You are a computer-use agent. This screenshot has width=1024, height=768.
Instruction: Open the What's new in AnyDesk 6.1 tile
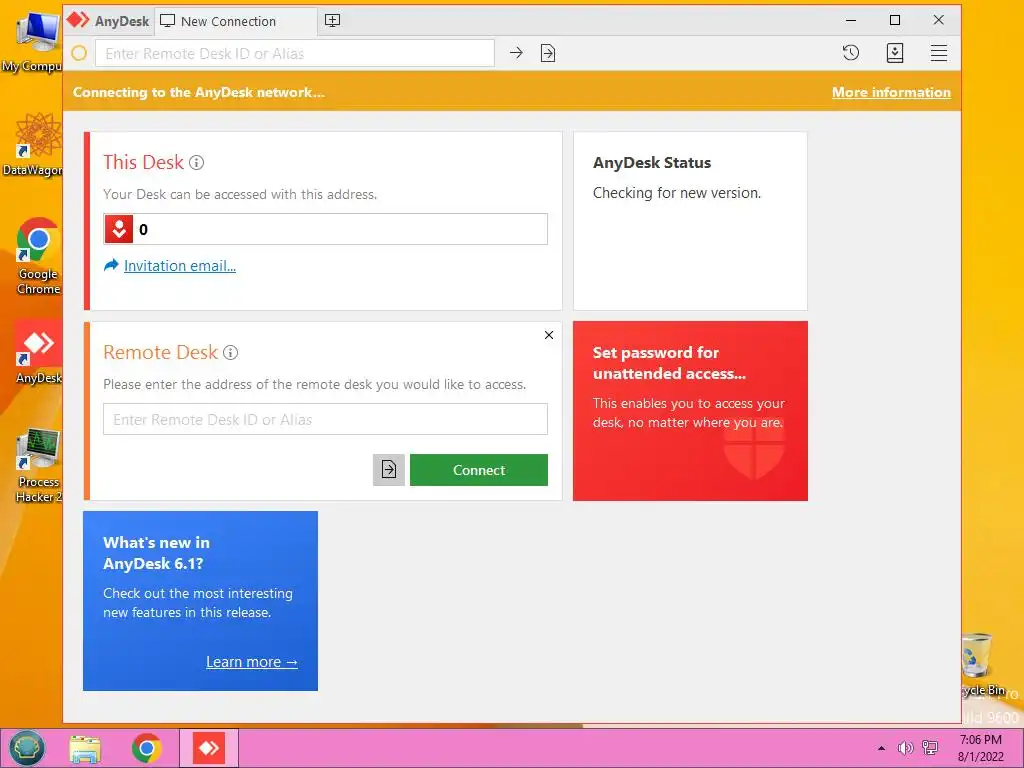pos(200,601)
